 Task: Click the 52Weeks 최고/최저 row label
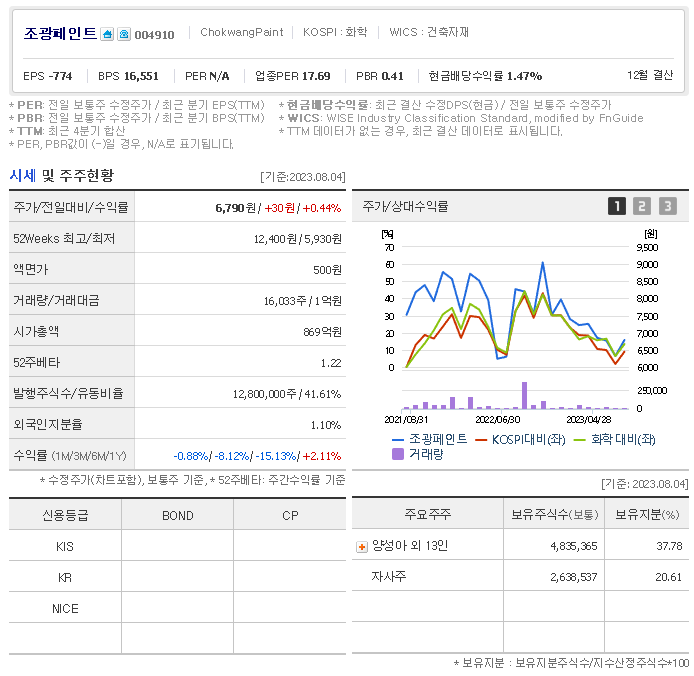pyautogui.click(x=64, y=239)
